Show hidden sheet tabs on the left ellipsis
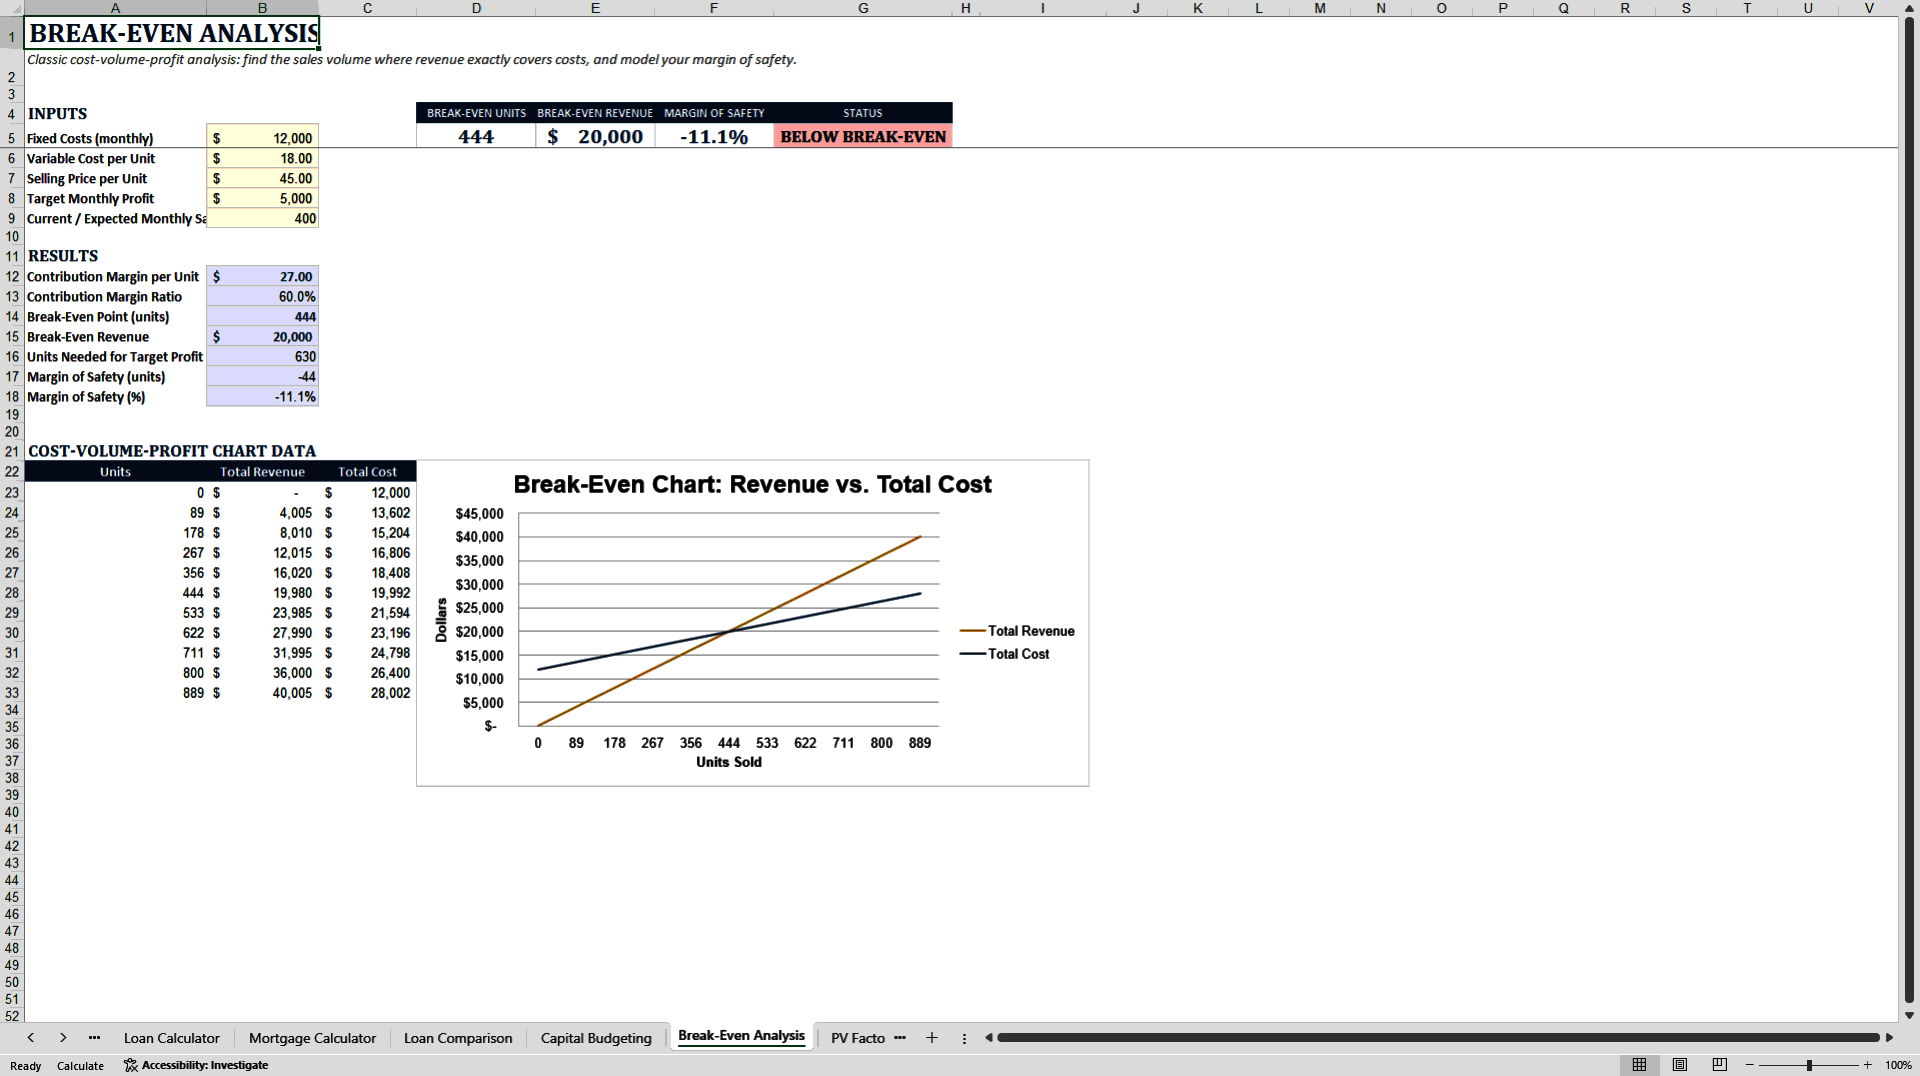The height and width of the screenshot is (1076, 1920). coord(94,1038)
